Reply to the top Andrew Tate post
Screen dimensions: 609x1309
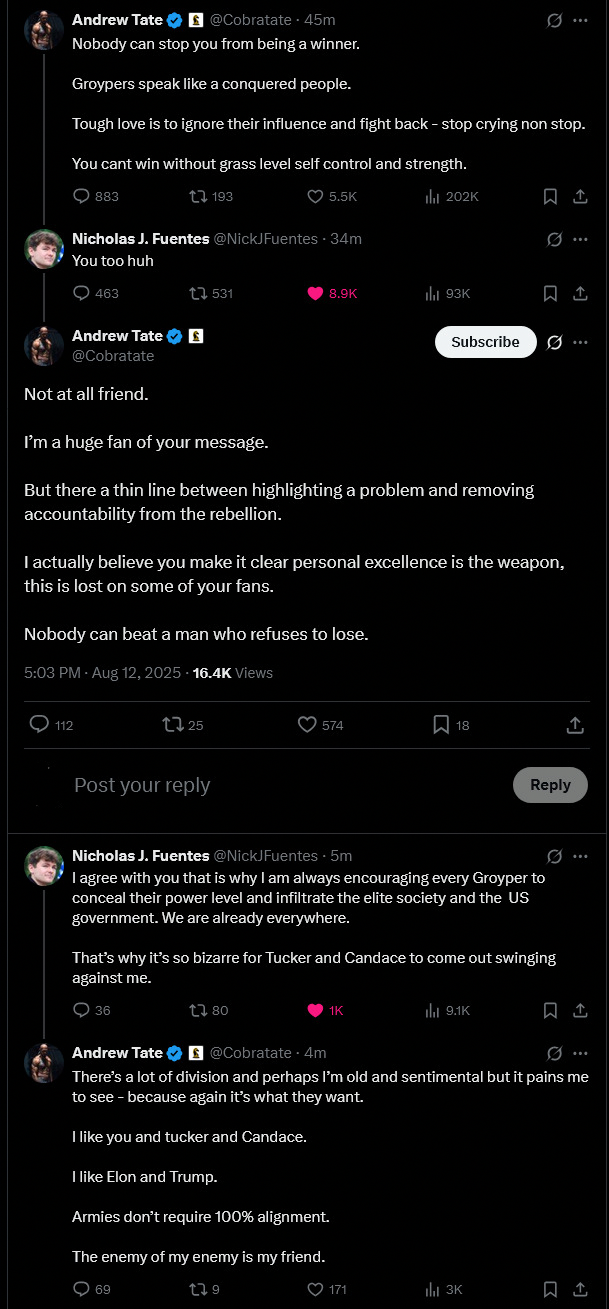point(82,196)
